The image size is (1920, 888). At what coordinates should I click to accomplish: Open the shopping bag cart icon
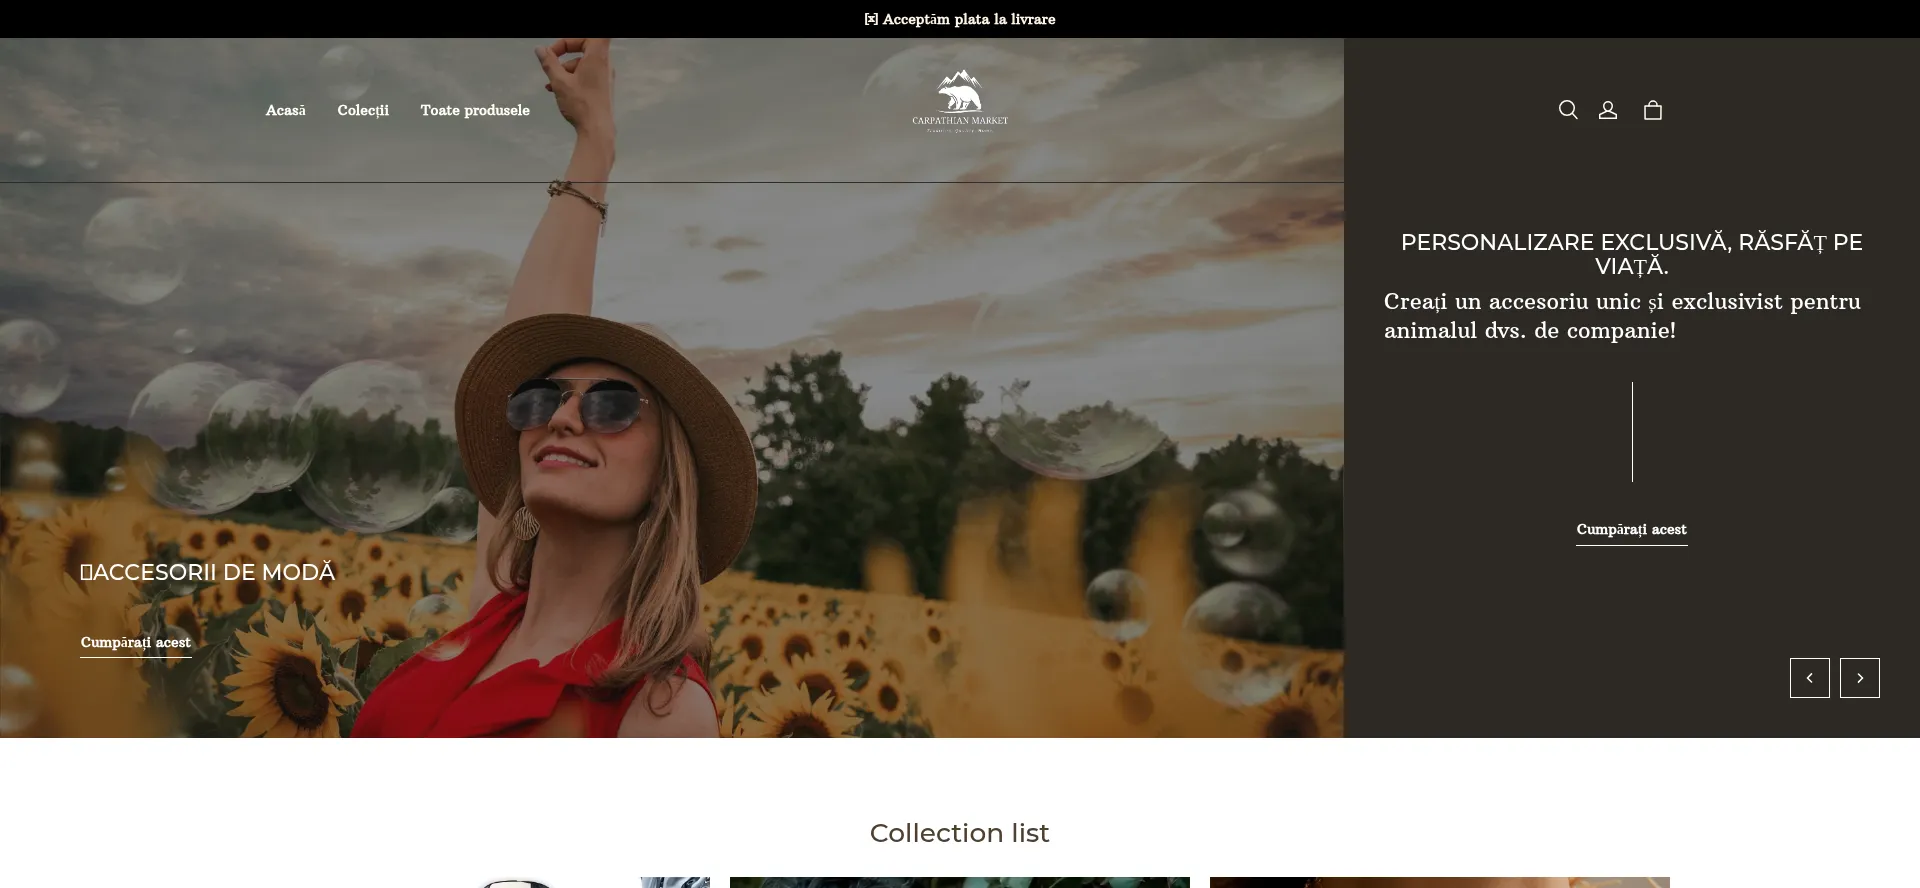(1653, 110)
